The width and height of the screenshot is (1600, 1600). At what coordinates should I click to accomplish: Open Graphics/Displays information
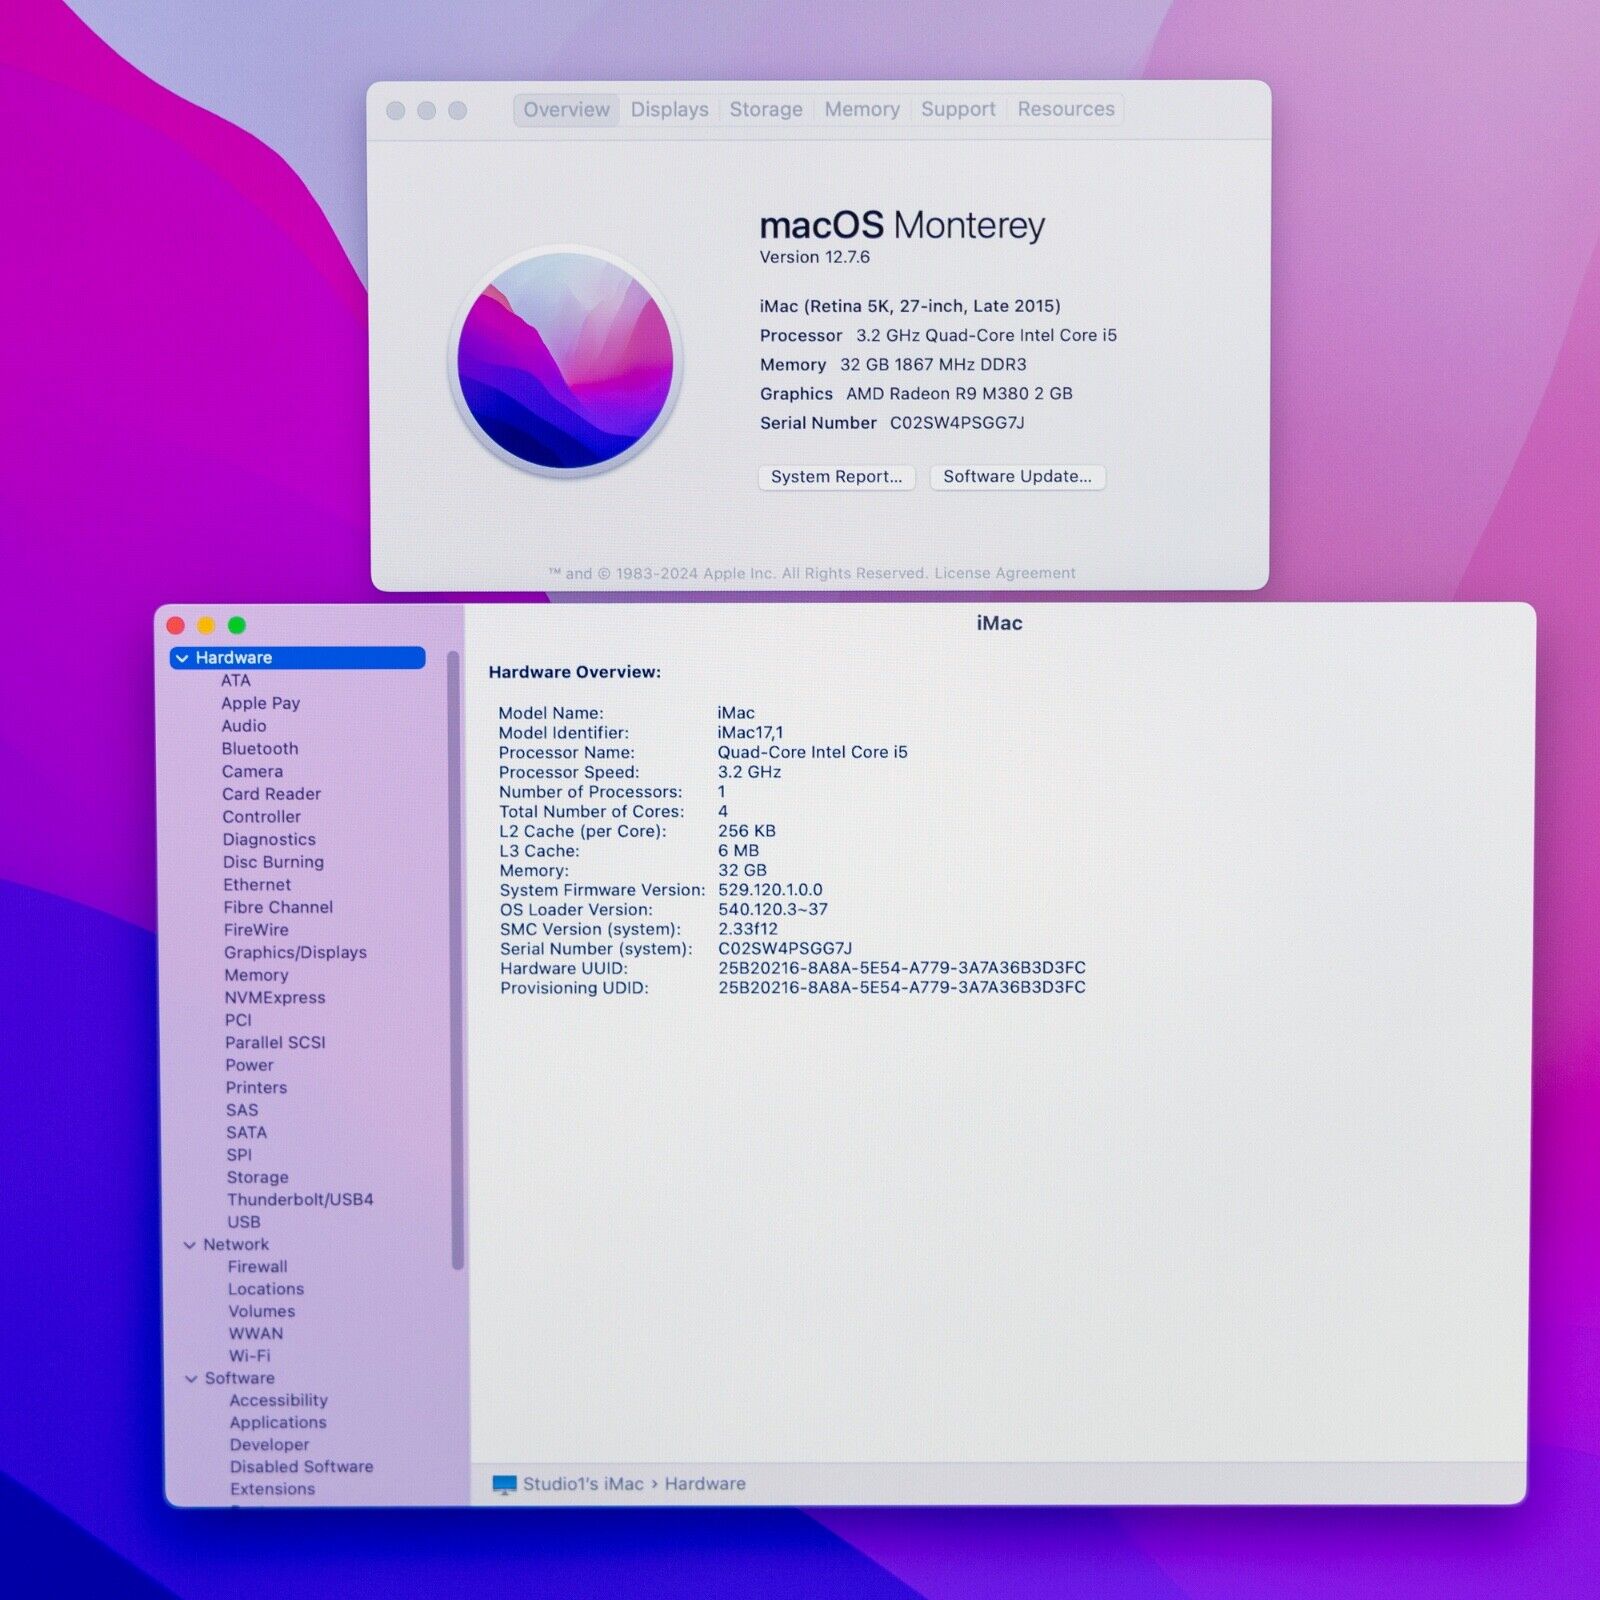click(x=295, y=953)
